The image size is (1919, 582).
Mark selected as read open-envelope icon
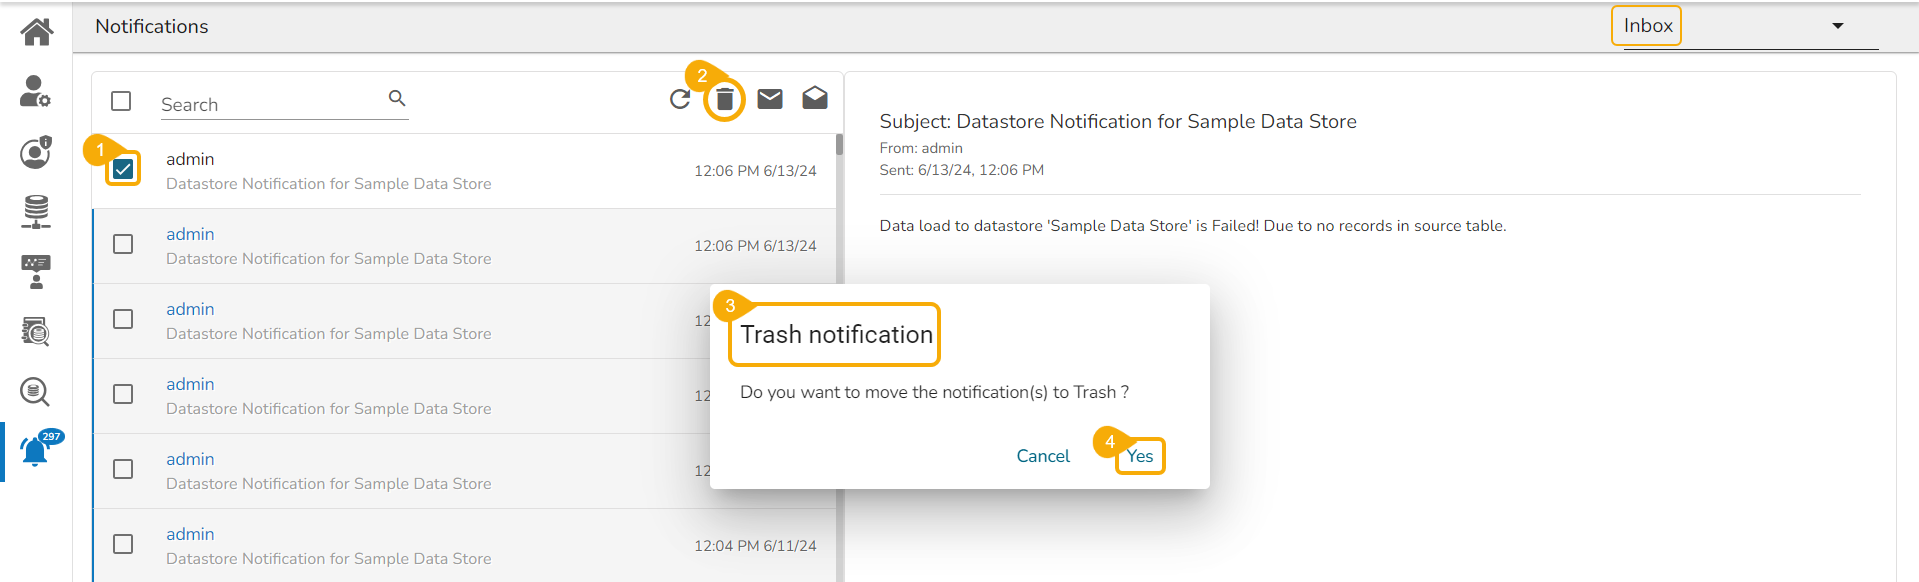point(815,98)
